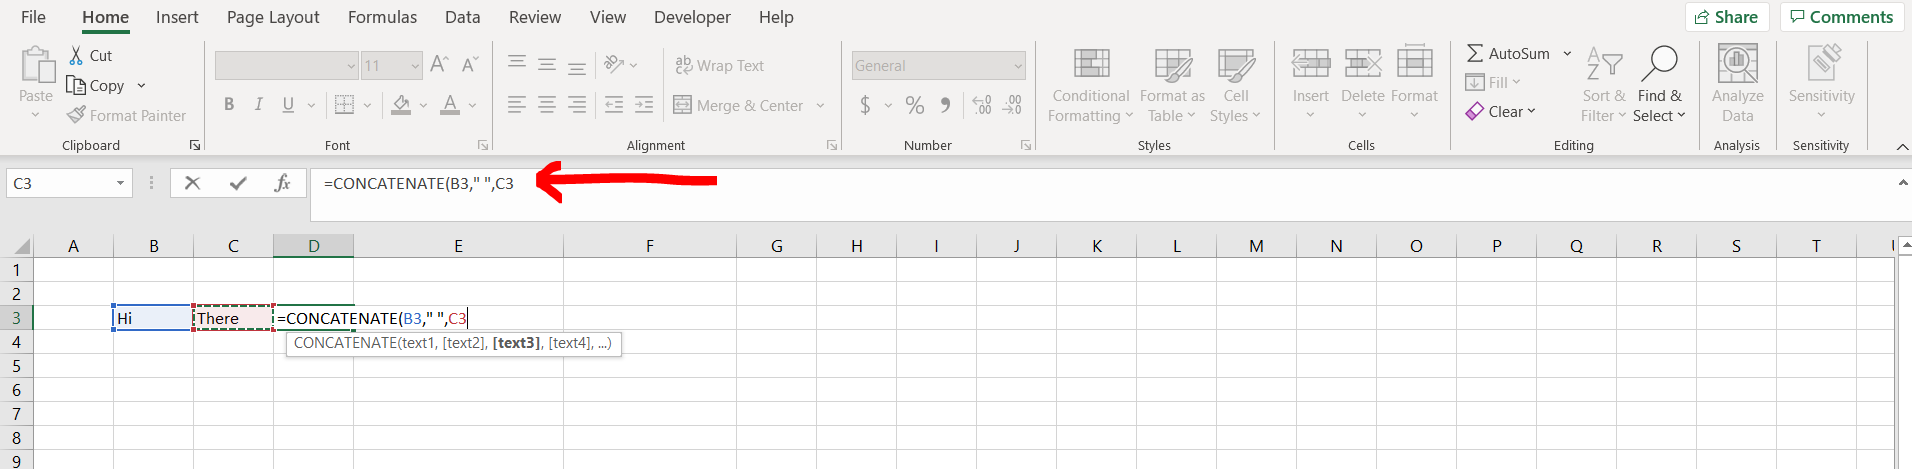Viewport: 1912px width, 469px height.
Task: Click the Fill Color paint bucket
Action: pos(401,105)
